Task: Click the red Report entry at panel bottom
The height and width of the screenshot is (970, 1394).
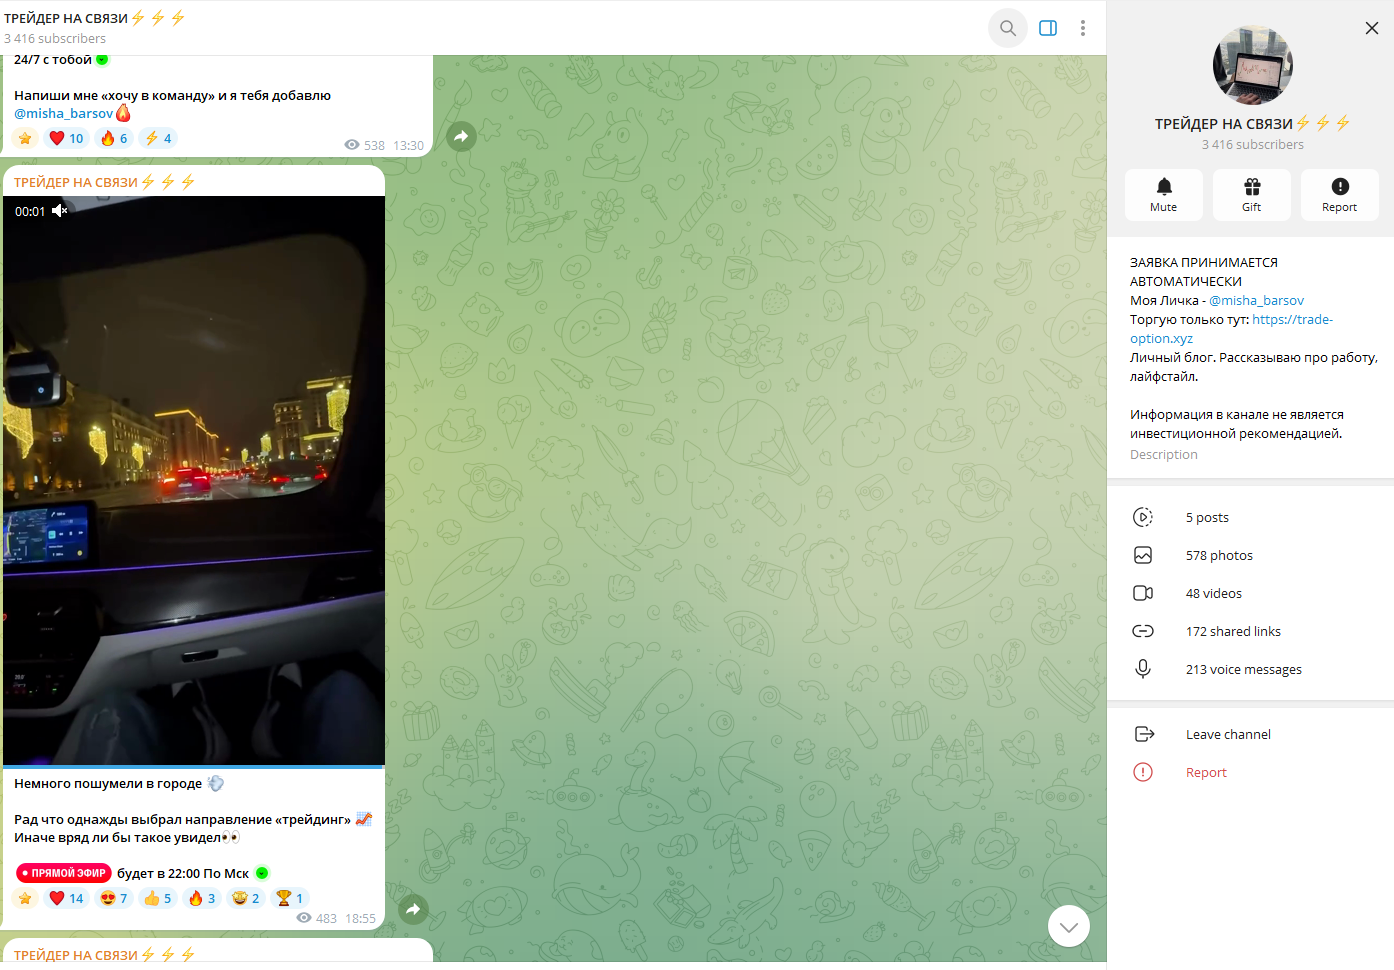Action: (x=1250, y=772)
